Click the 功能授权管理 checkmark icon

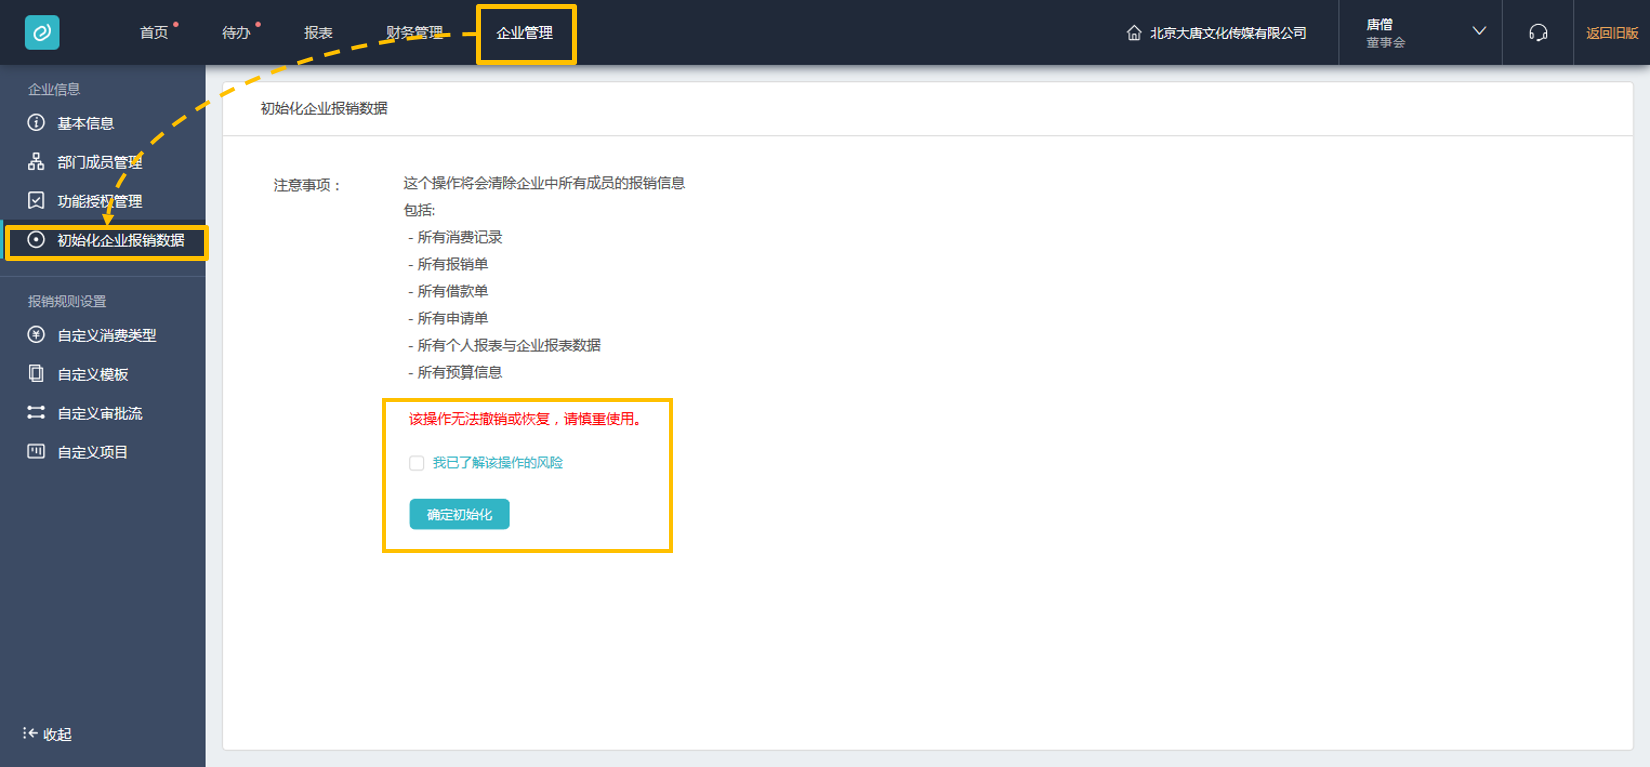[36, 201]
